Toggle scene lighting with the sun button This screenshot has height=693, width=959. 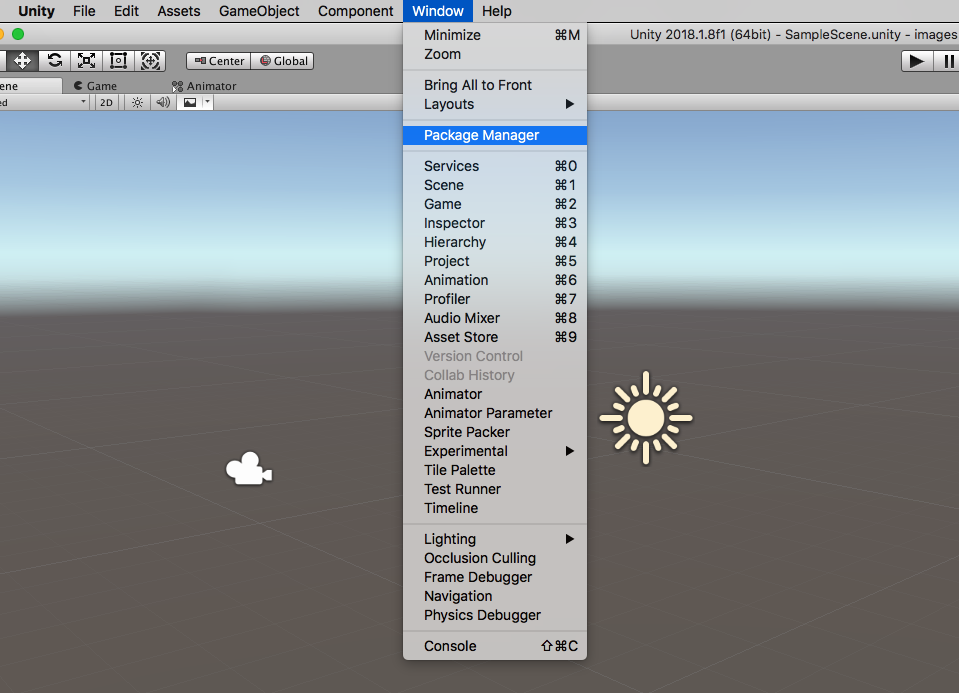[x=138, y=102]
